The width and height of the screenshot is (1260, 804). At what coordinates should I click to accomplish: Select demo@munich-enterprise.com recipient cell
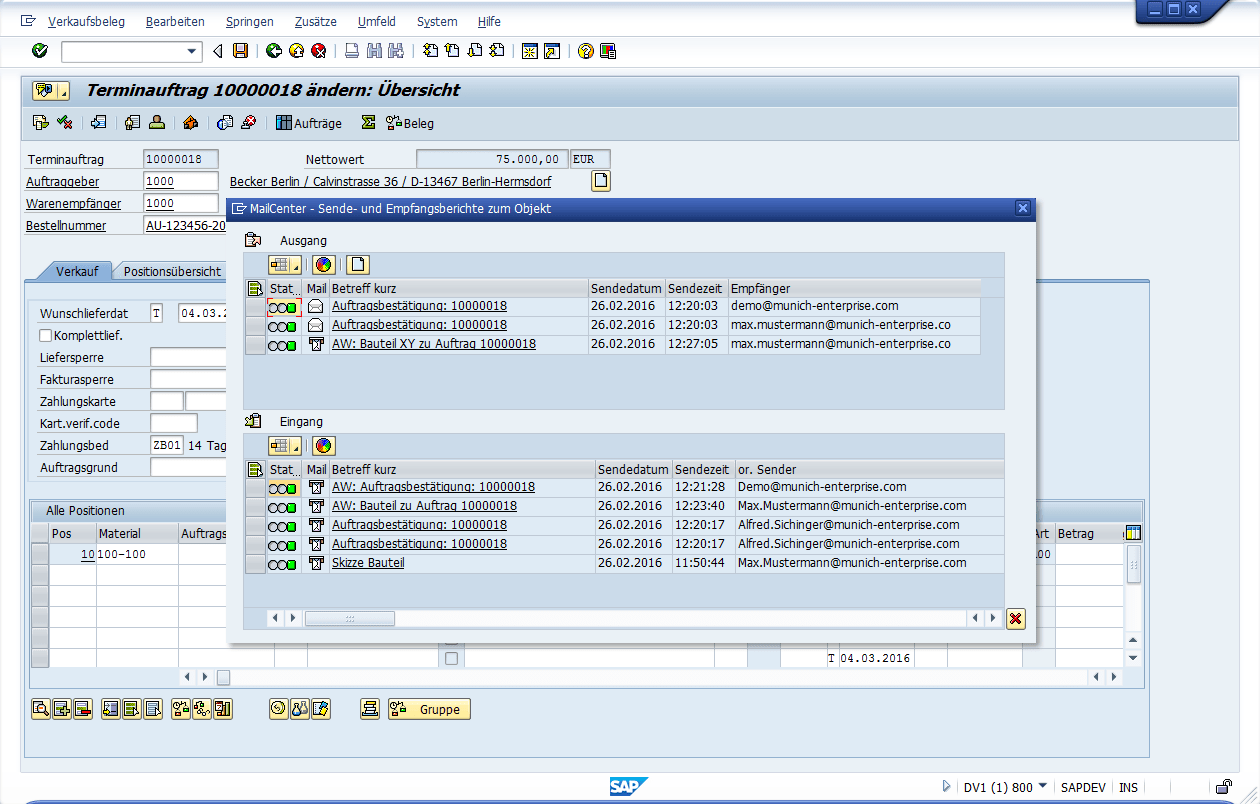click(x=854, y=306)
